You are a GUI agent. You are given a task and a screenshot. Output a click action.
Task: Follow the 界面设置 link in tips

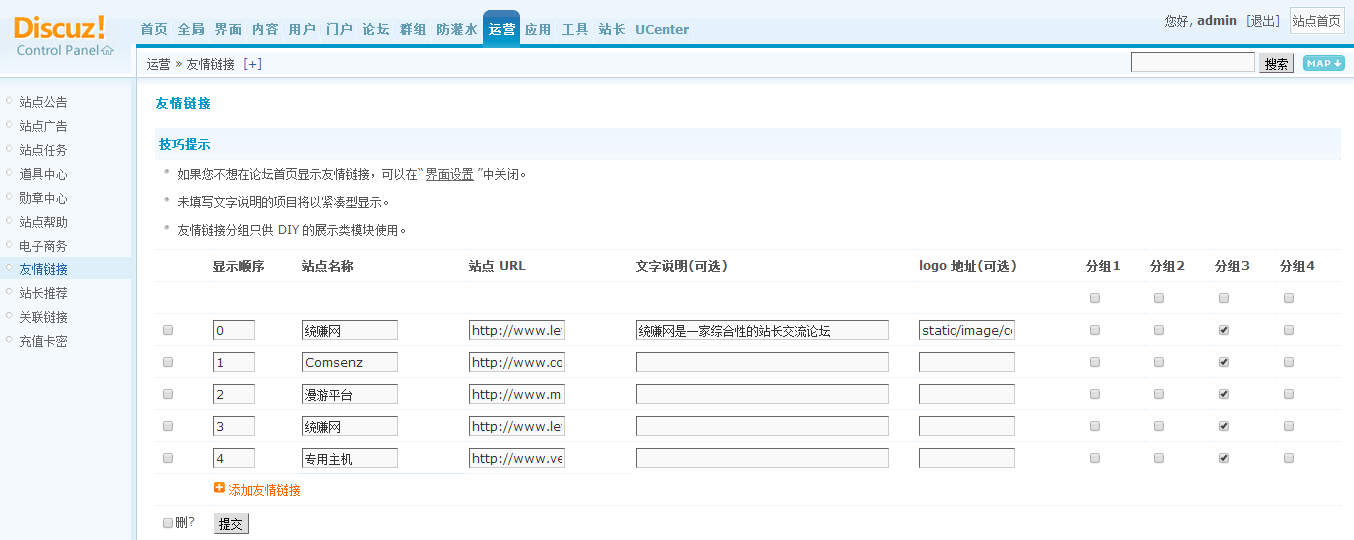coord(450,174)
